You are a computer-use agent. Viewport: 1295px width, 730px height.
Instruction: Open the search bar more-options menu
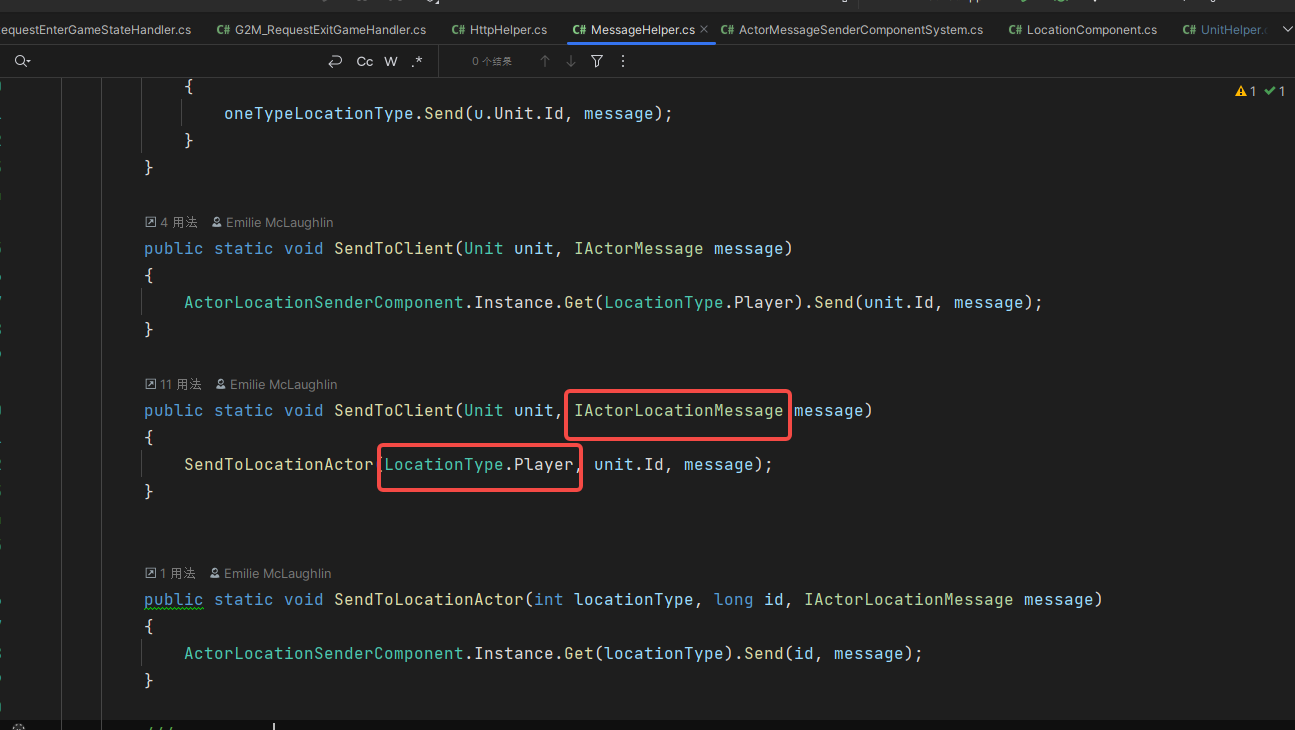623,62
